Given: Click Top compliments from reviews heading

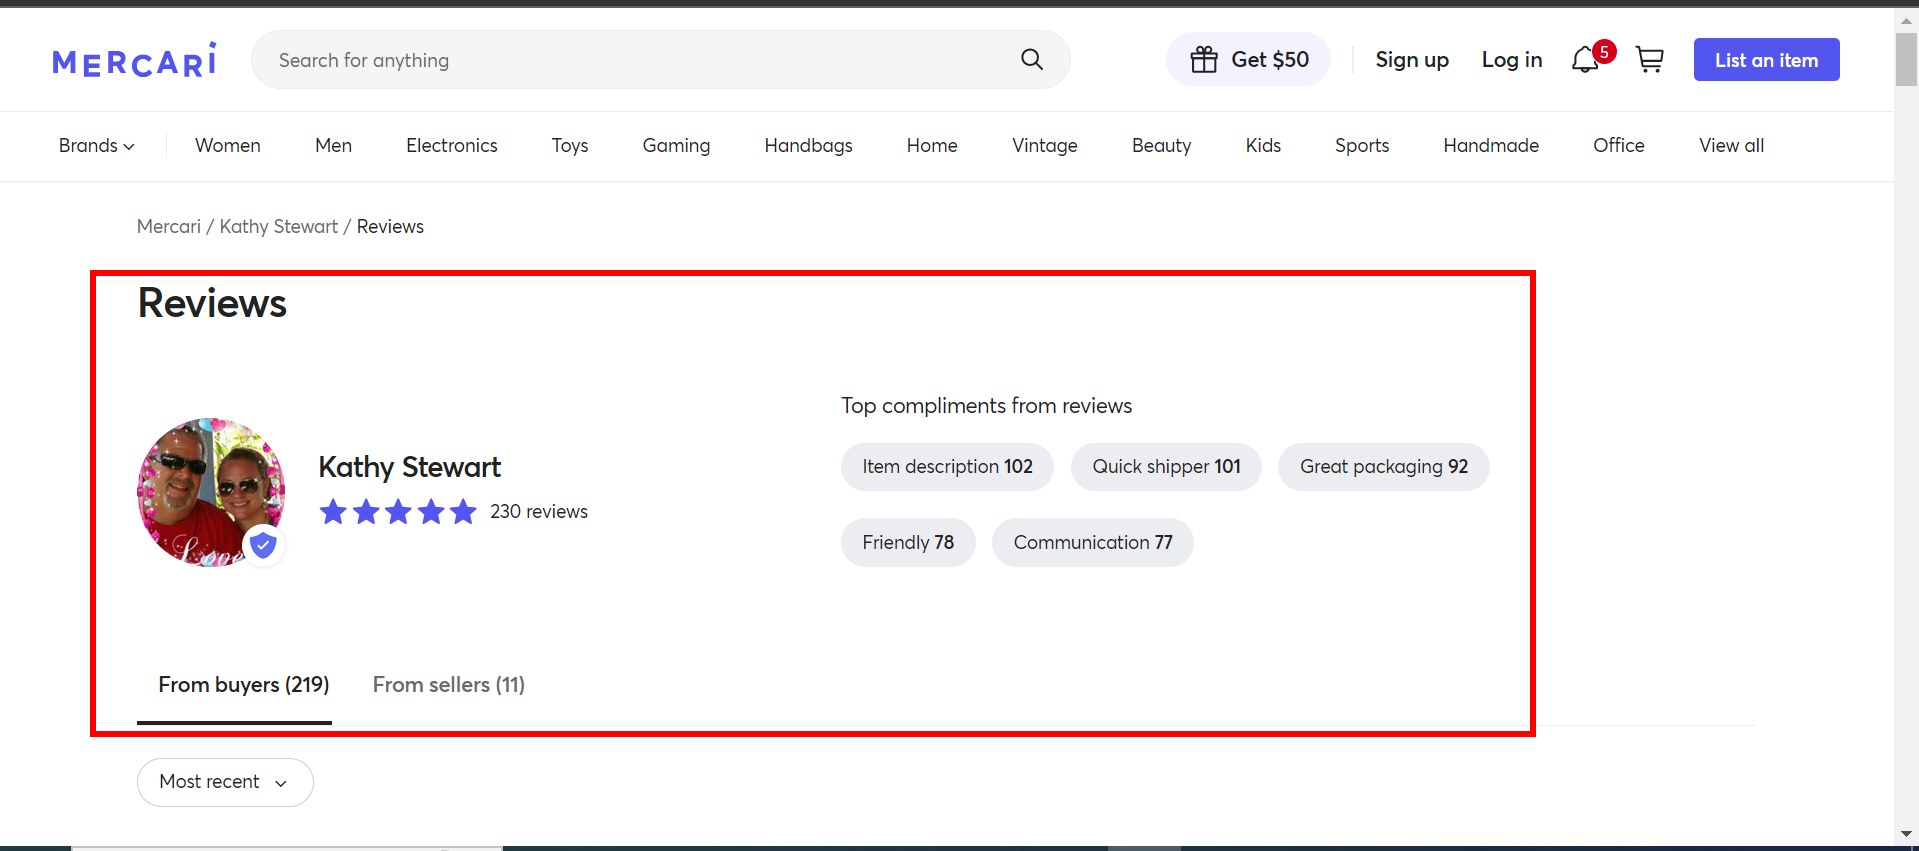Looking at the screenshot, I should pos(986,406).
